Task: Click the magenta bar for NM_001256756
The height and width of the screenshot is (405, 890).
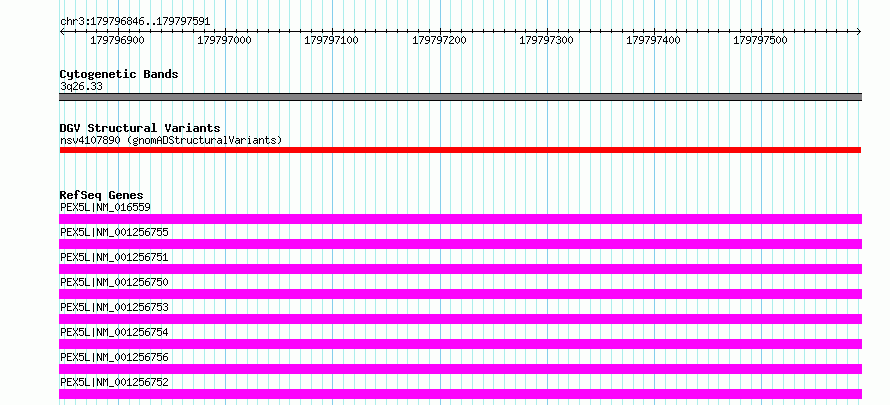Action: (x=460, y=369)
